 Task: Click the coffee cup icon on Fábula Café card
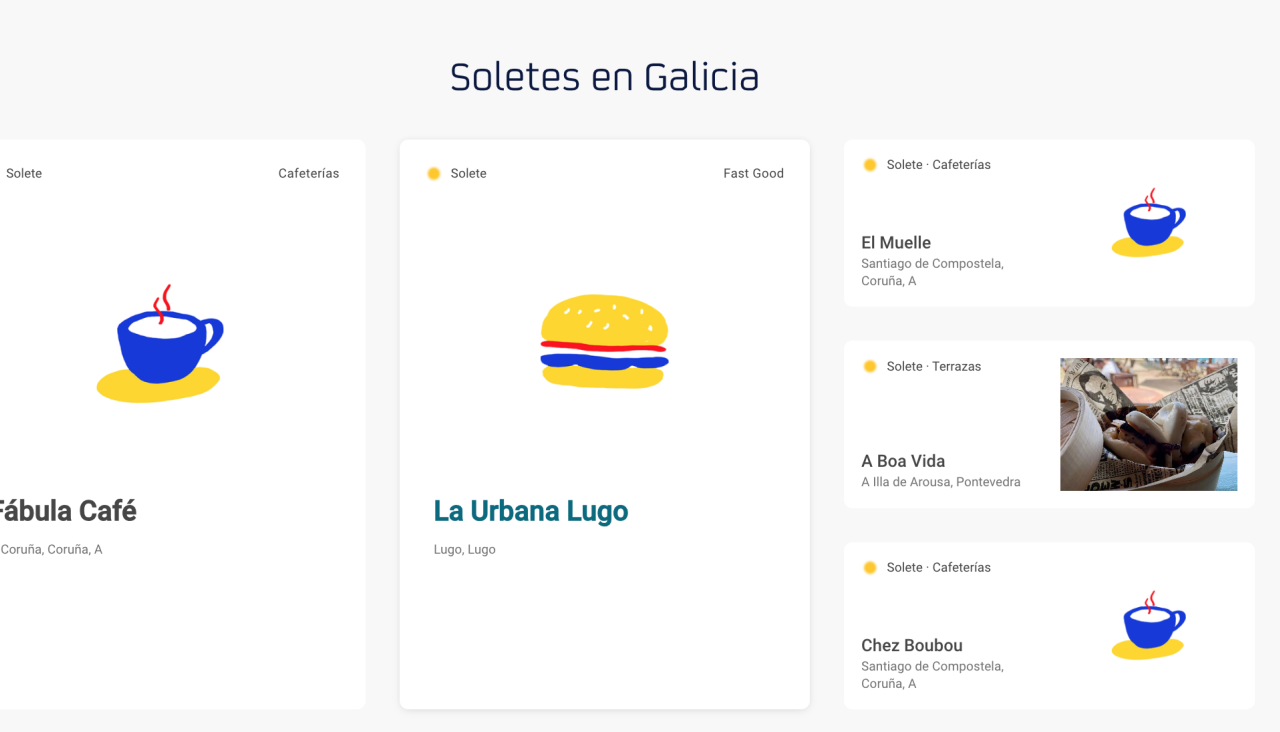point(160,345)
